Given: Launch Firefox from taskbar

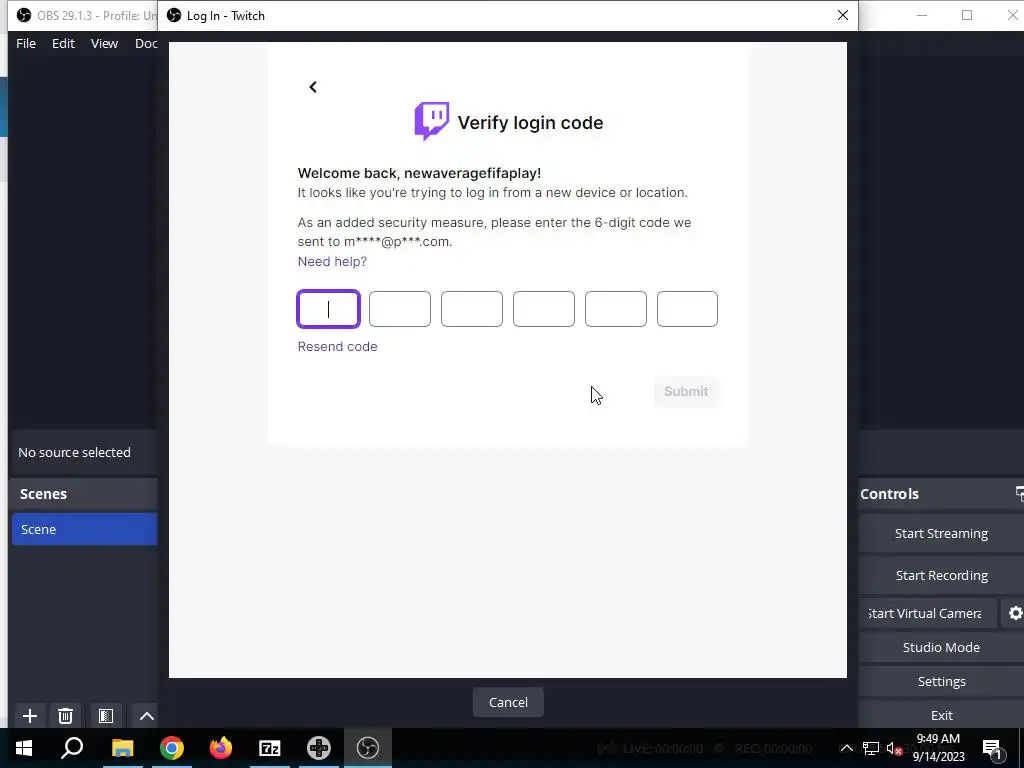Looking at the screenshot, I should [221, 748].
